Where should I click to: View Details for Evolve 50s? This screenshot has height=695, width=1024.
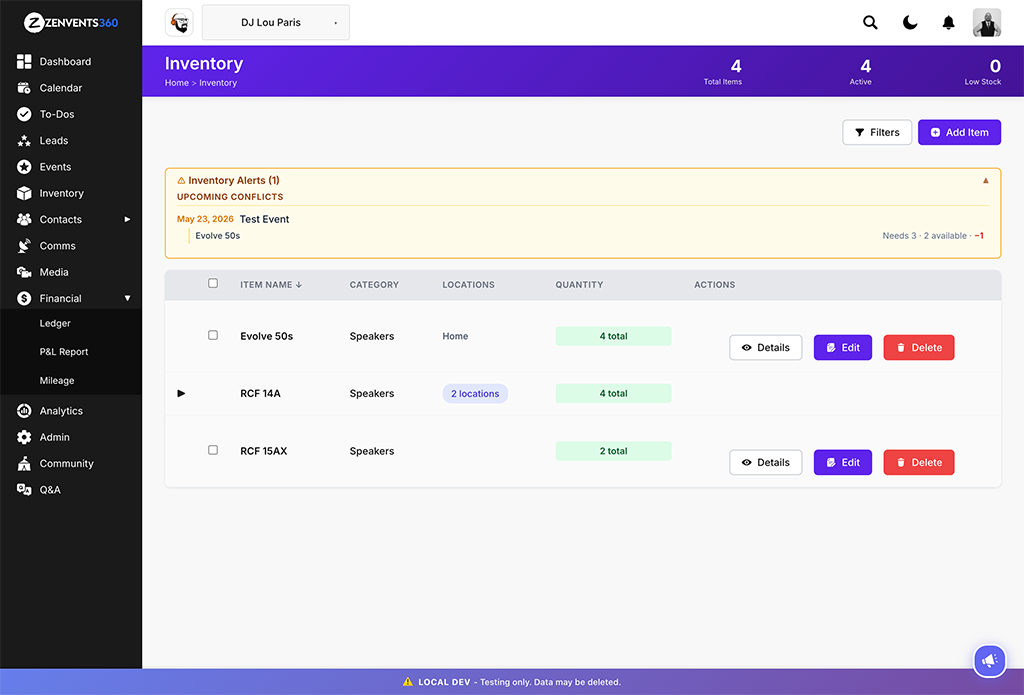[765, 348]
